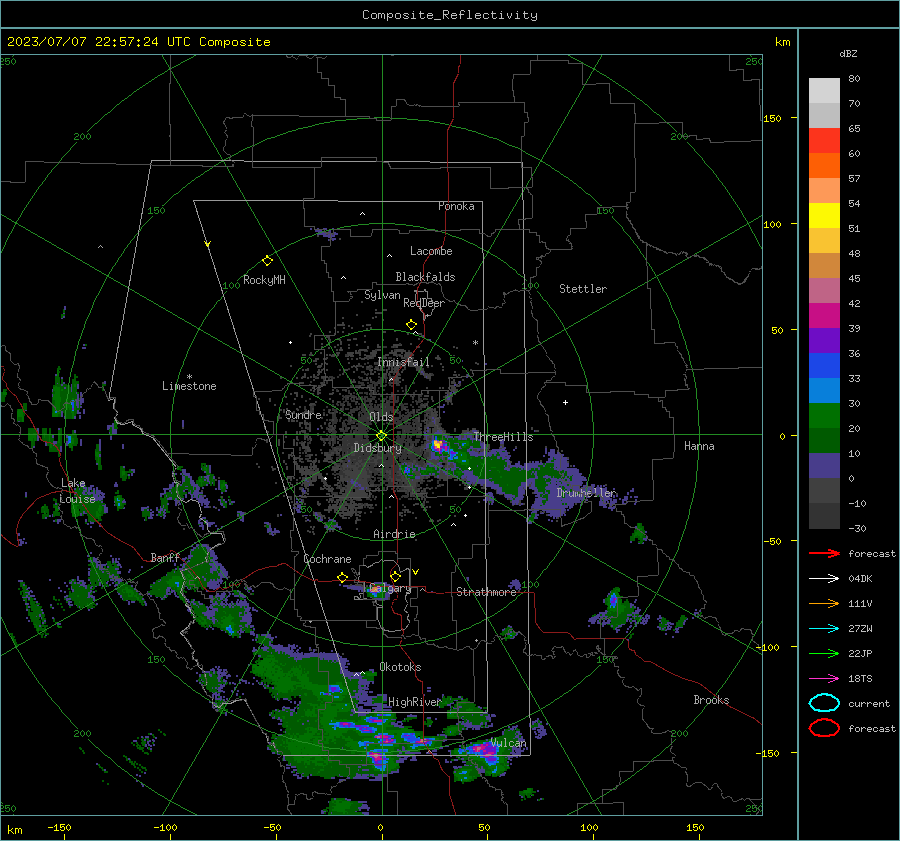This screenshot has width=900, height=841.
Task: Click the green 22JP arrow legend icon
Action: pos(824,653)
